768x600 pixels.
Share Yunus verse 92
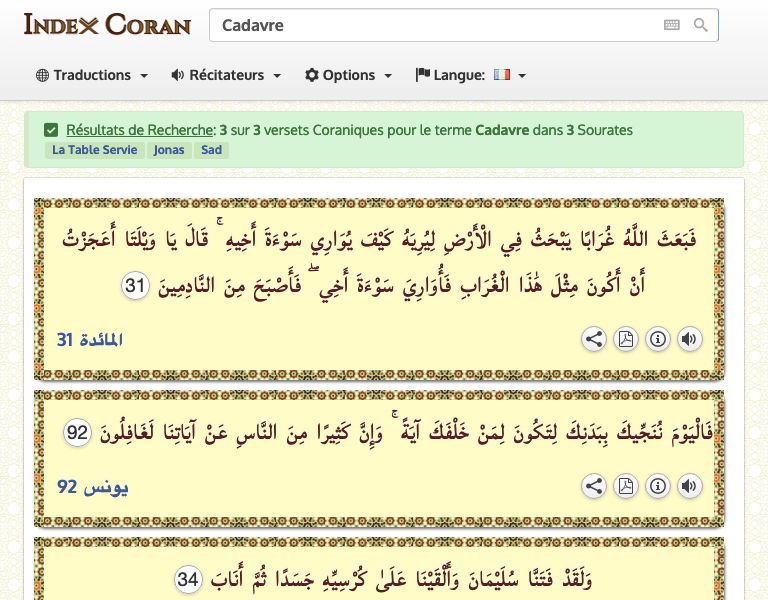[x=594, y=487]
